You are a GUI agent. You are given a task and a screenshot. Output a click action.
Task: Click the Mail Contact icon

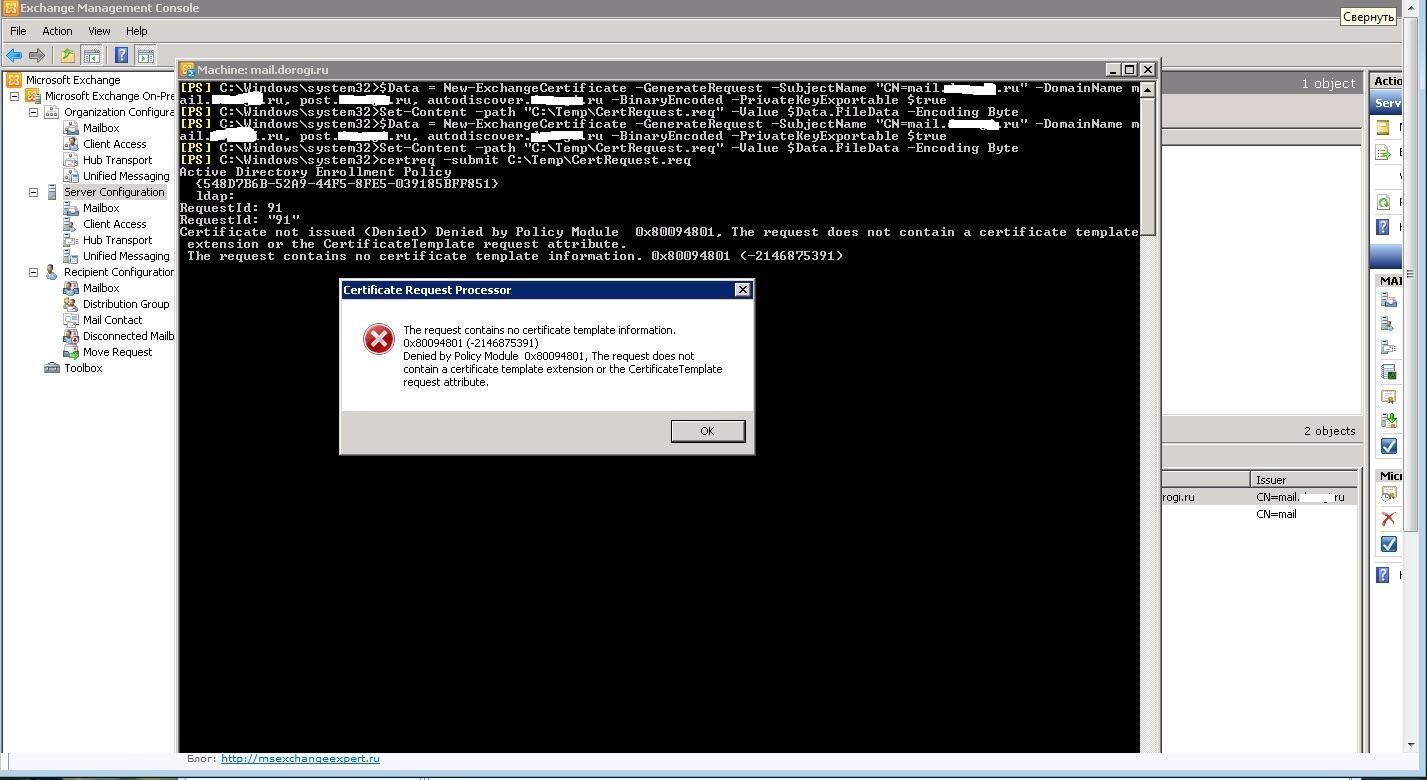pos(71,320)
